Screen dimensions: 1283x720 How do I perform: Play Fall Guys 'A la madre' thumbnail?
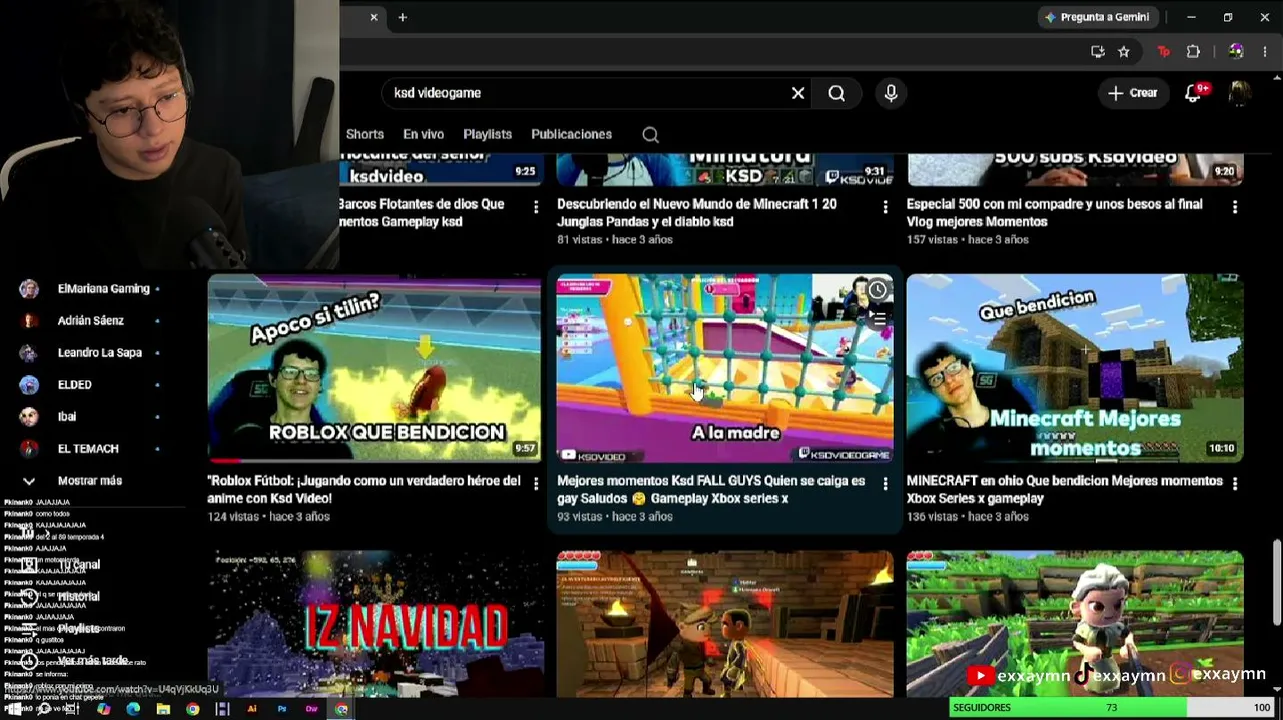click(725, 368)
